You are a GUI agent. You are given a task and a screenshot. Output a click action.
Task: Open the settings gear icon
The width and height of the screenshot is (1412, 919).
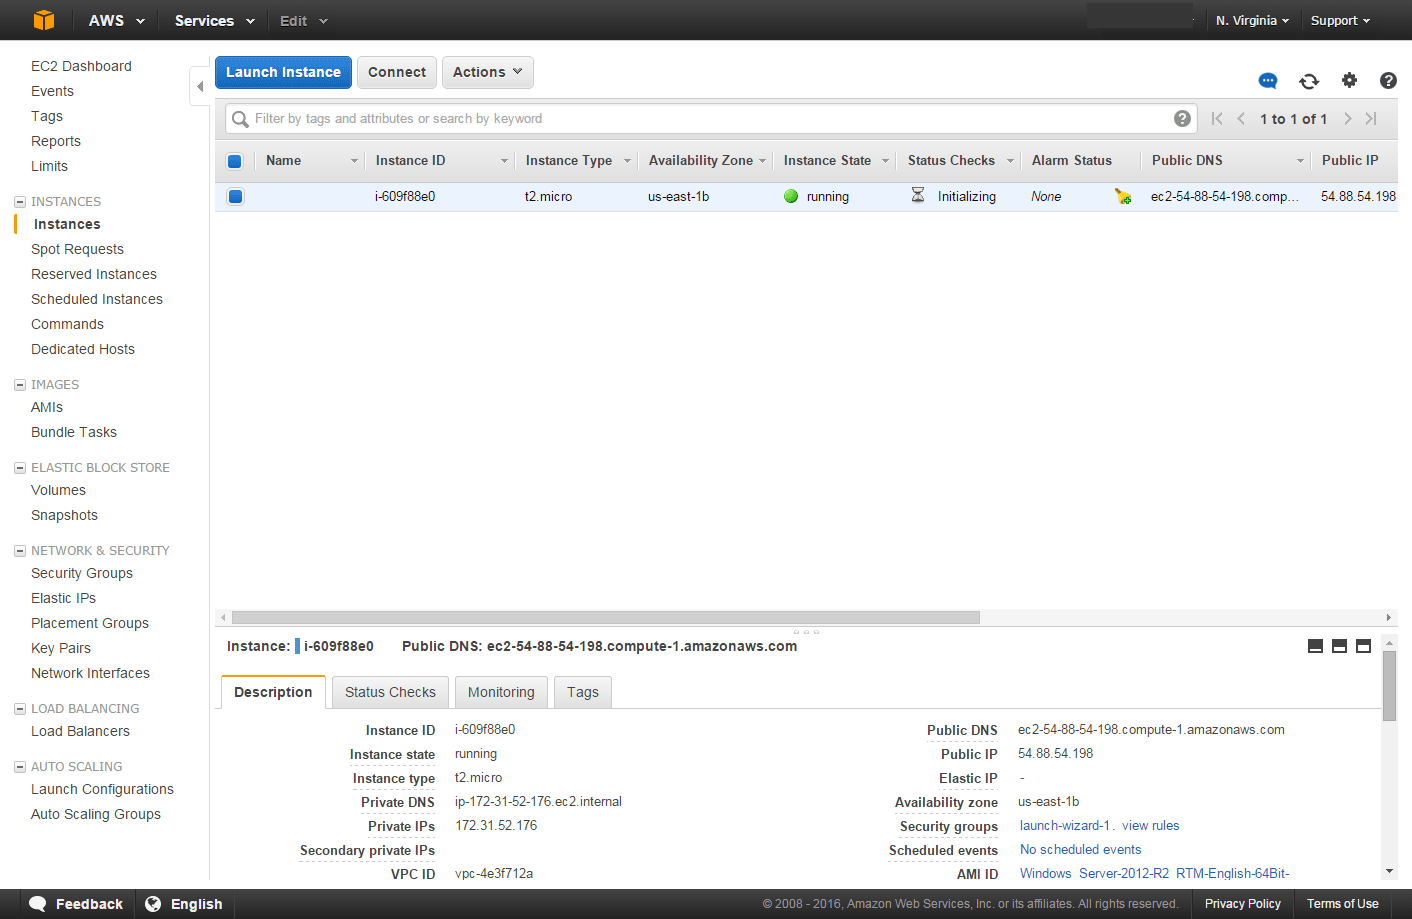[1349, 80]
